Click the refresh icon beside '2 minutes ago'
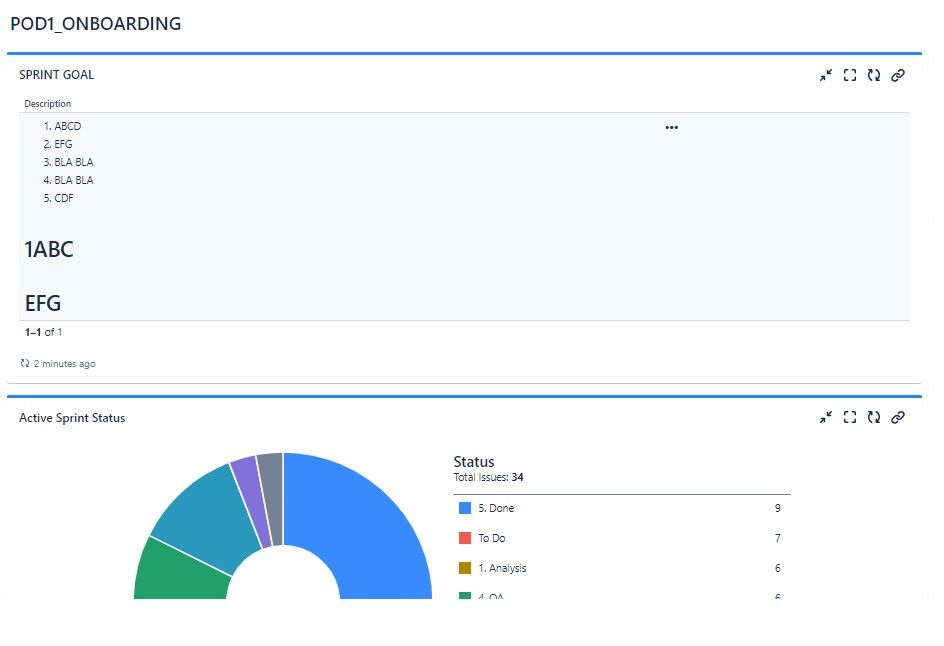Viewport: 944px width, 646px height. pos(25,363)
